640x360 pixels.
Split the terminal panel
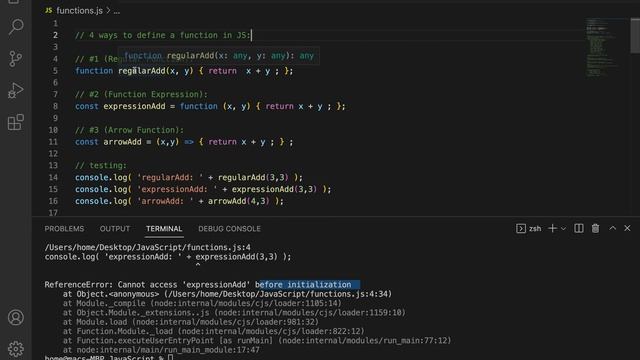[x=578, y=229]
